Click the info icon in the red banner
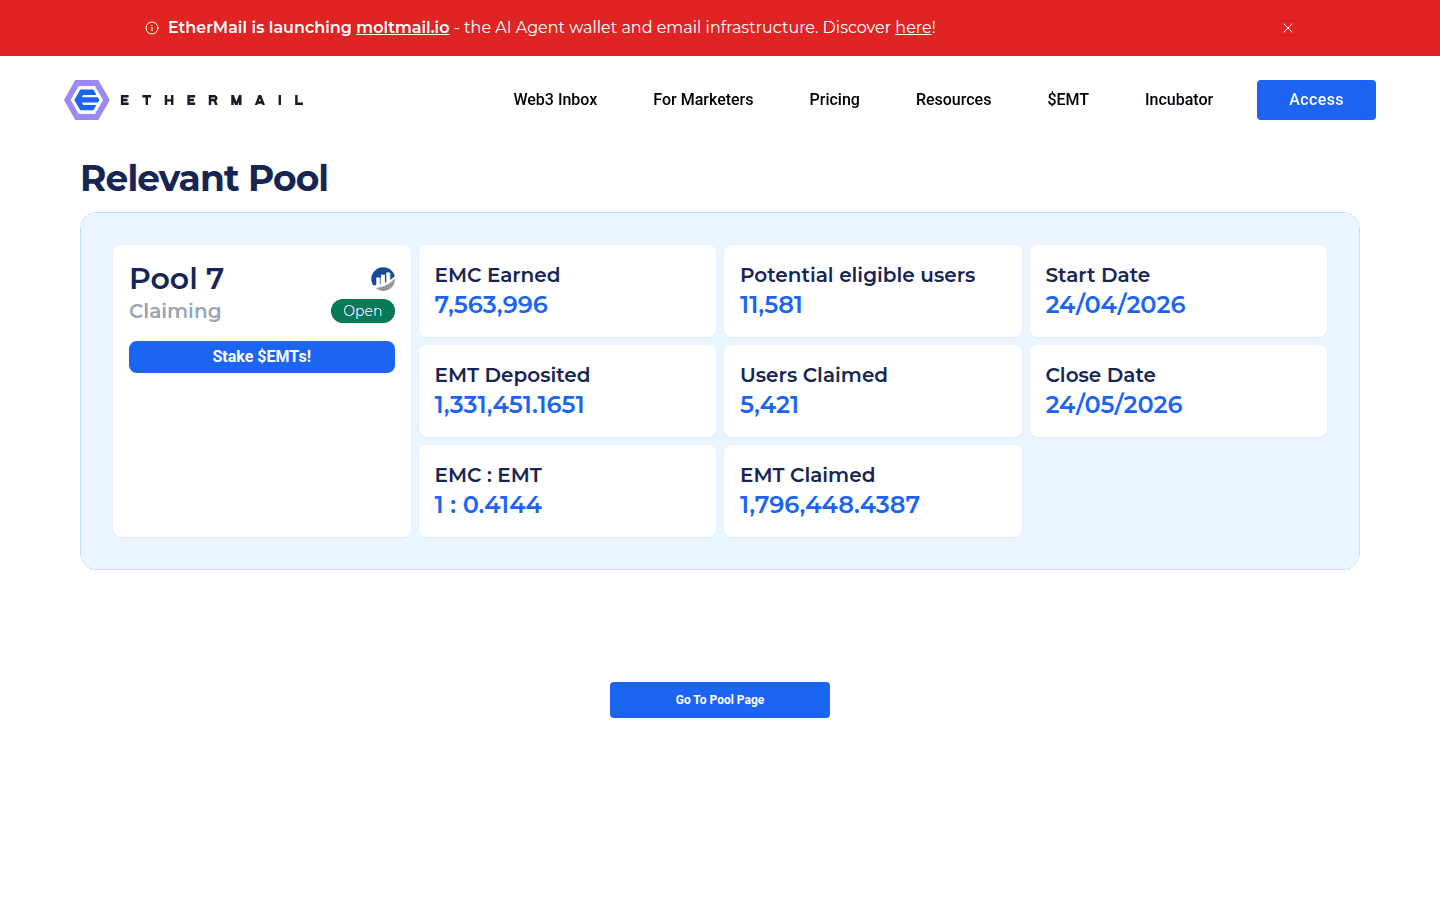The width and height of the screenshot is (1440, 900). 152,28
